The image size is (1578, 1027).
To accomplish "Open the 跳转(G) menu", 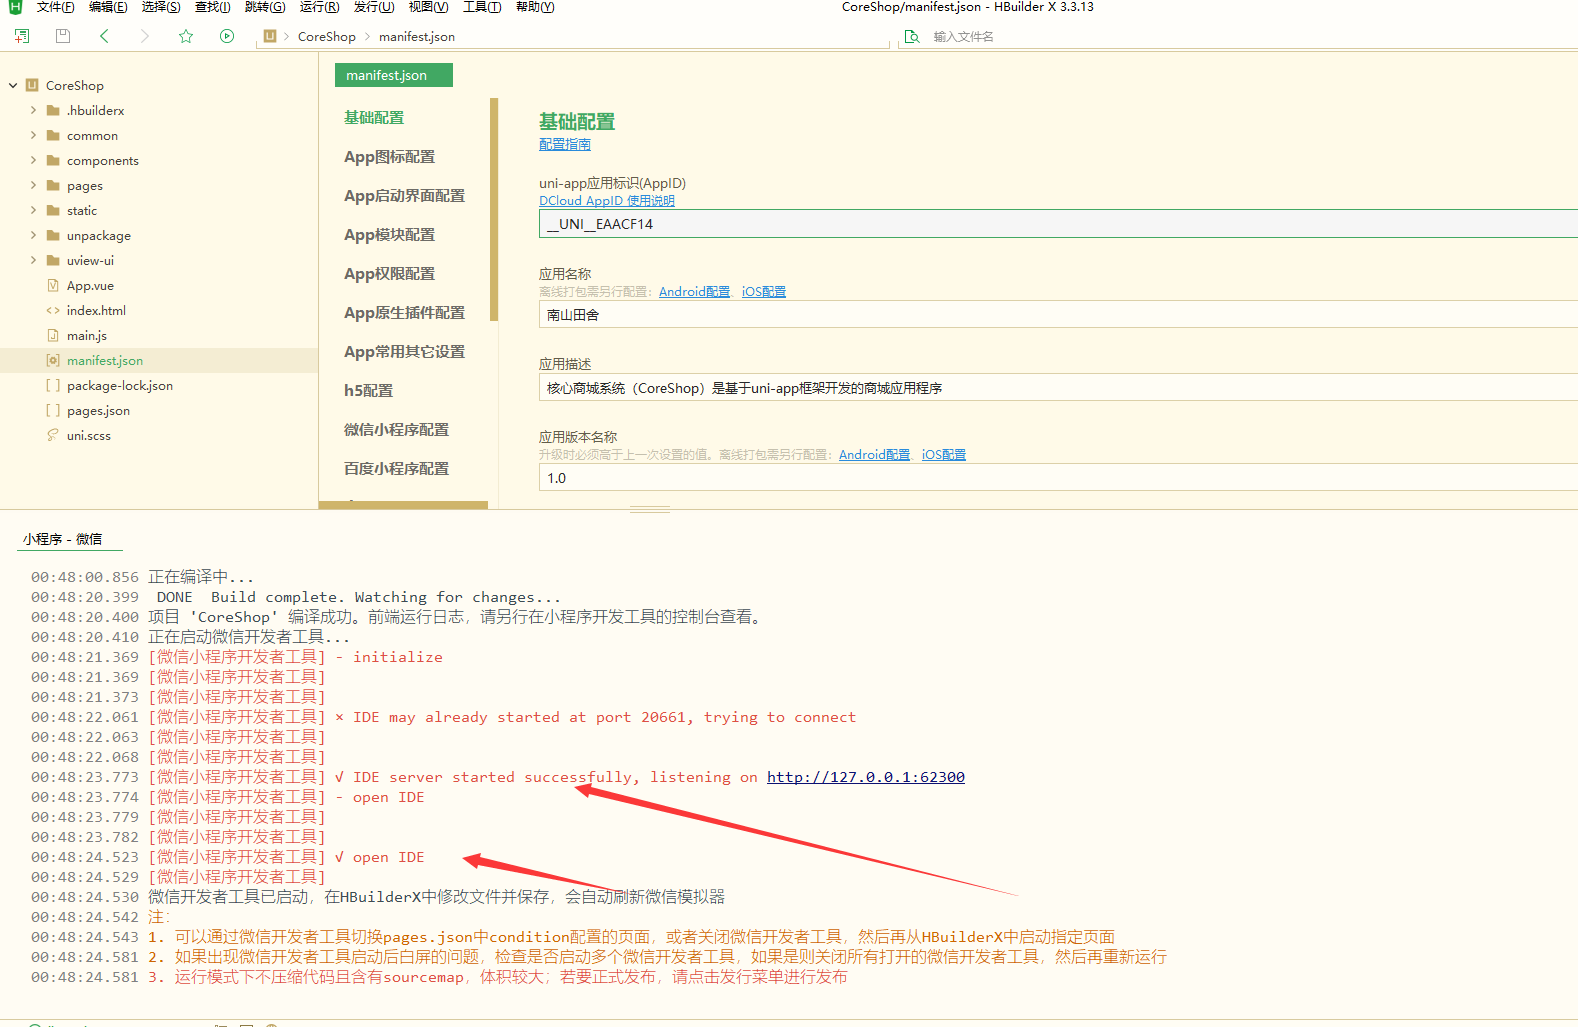I will [x=265, y=7].
